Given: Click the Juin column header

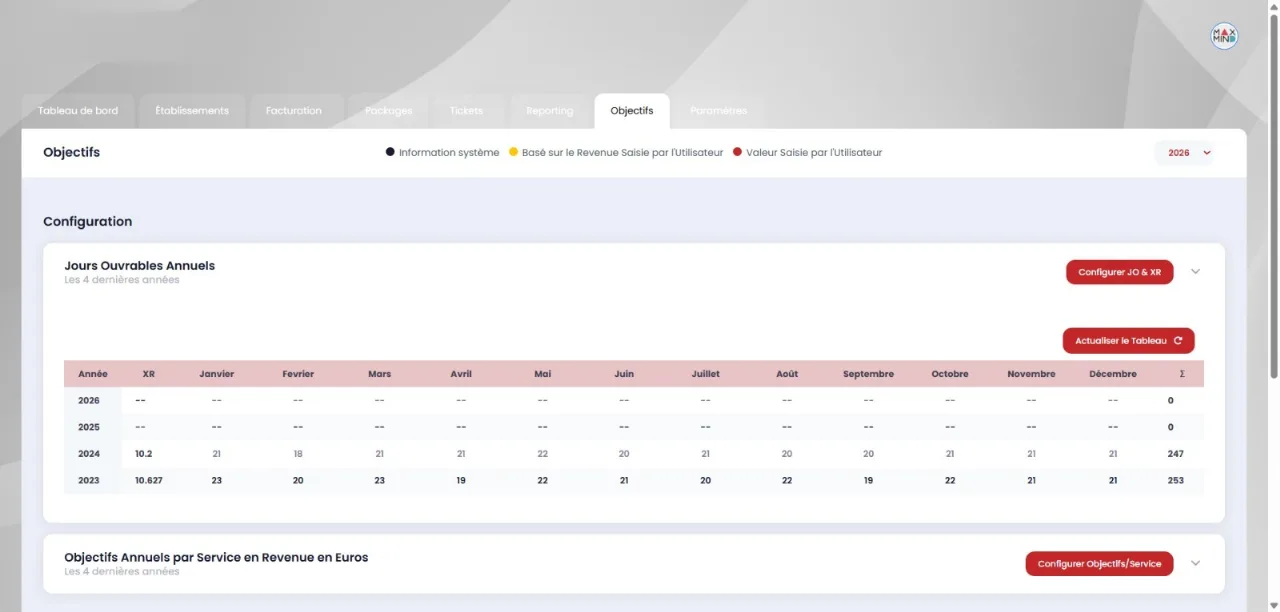Looking at the screenshot, I should (624, 374).
